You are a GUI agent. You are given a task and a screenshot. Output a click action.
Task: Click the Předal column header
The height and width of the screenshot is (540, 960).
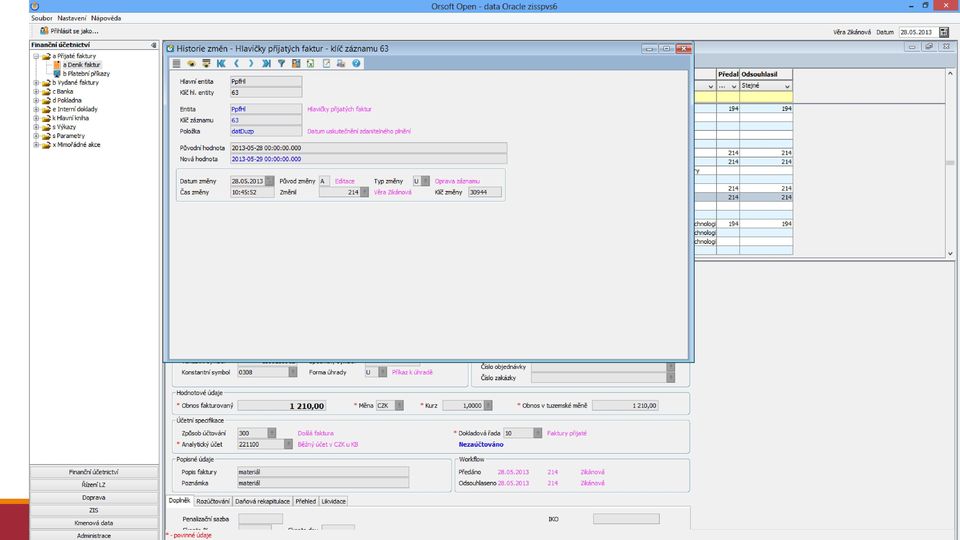(x=728, y=74)
